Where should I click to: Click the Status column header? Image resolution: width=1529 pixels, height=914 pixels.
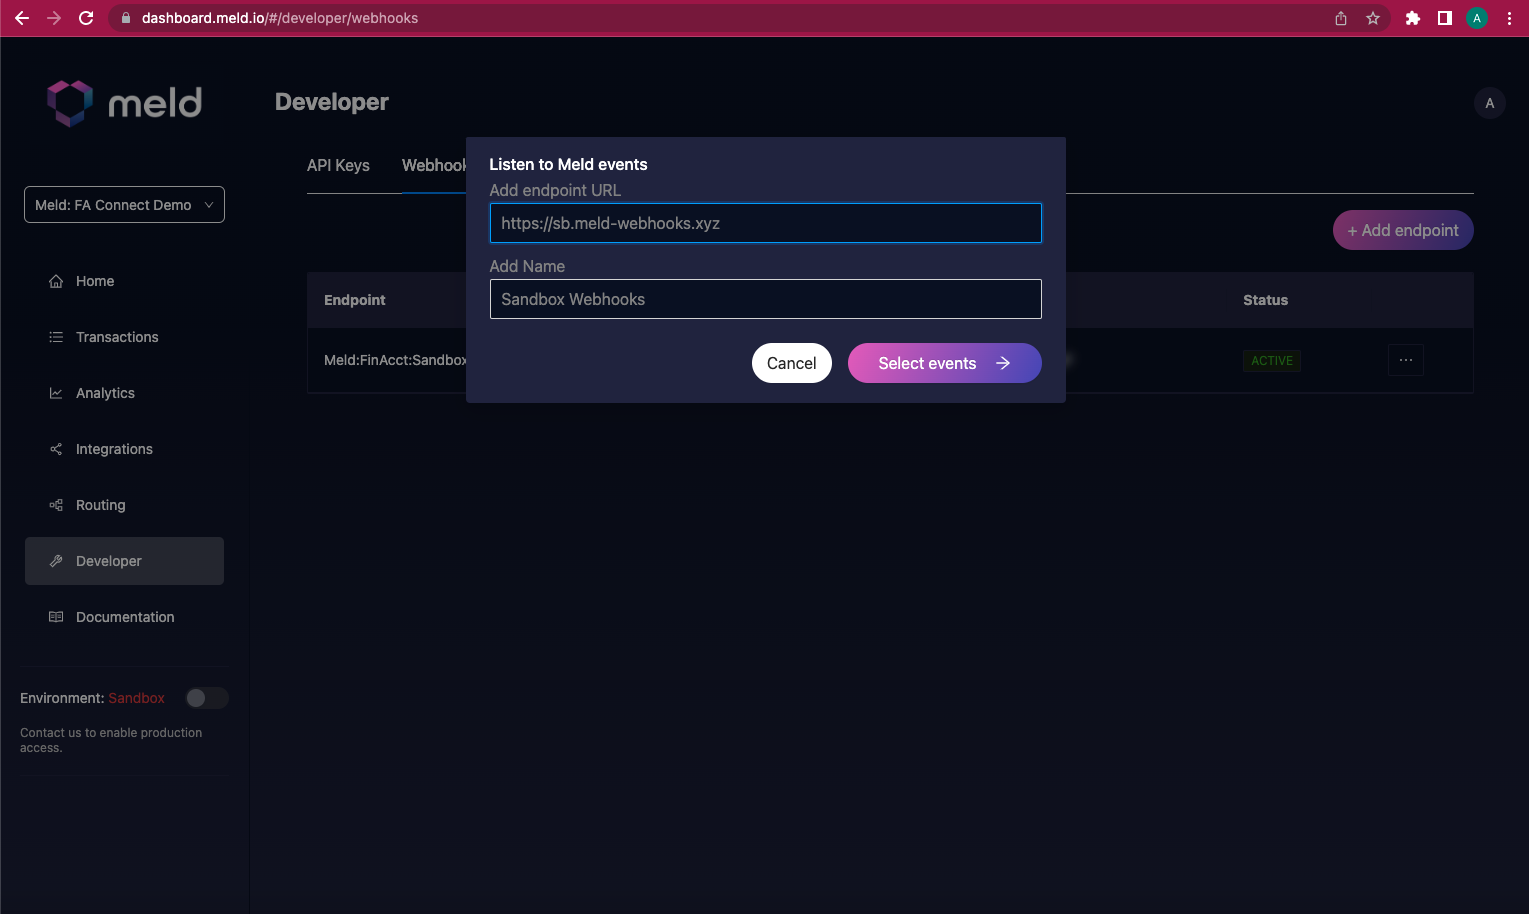[x=1266, y=300]
